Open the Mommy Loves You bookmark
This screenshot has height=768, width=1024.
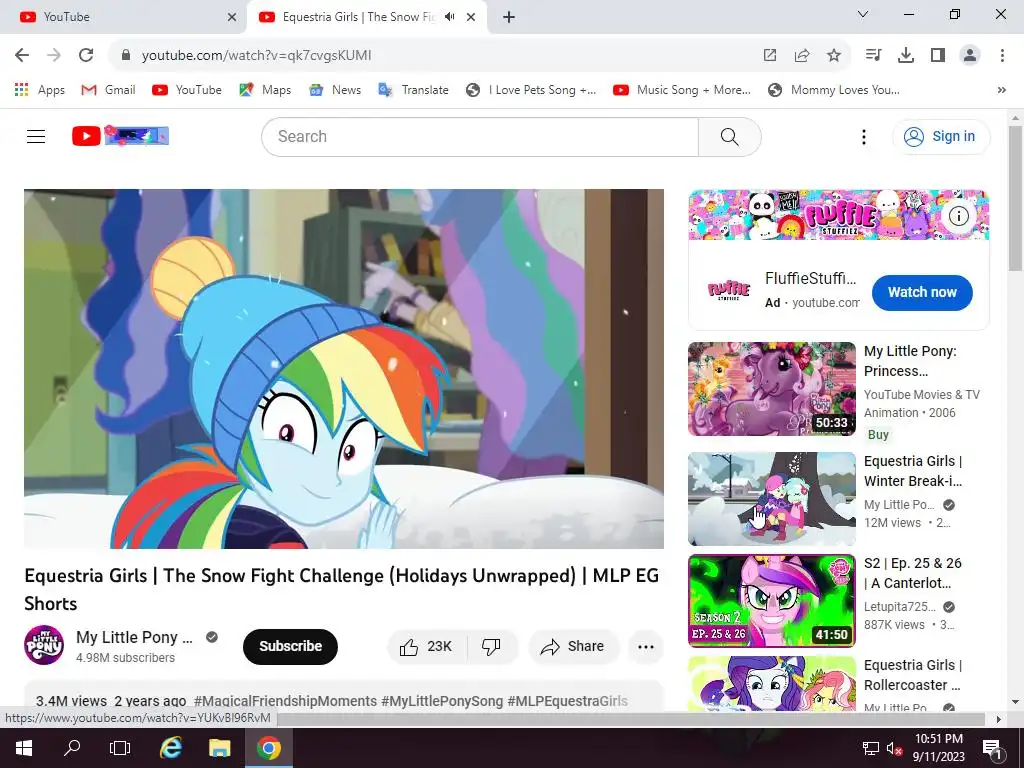833,90
